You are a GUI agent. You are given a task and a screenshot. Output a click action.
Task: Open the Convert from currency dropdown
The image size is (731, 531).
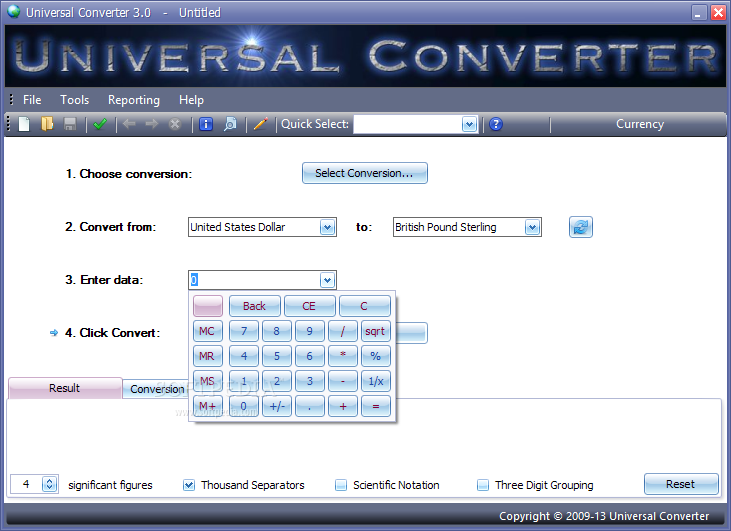tap(327, 228)
